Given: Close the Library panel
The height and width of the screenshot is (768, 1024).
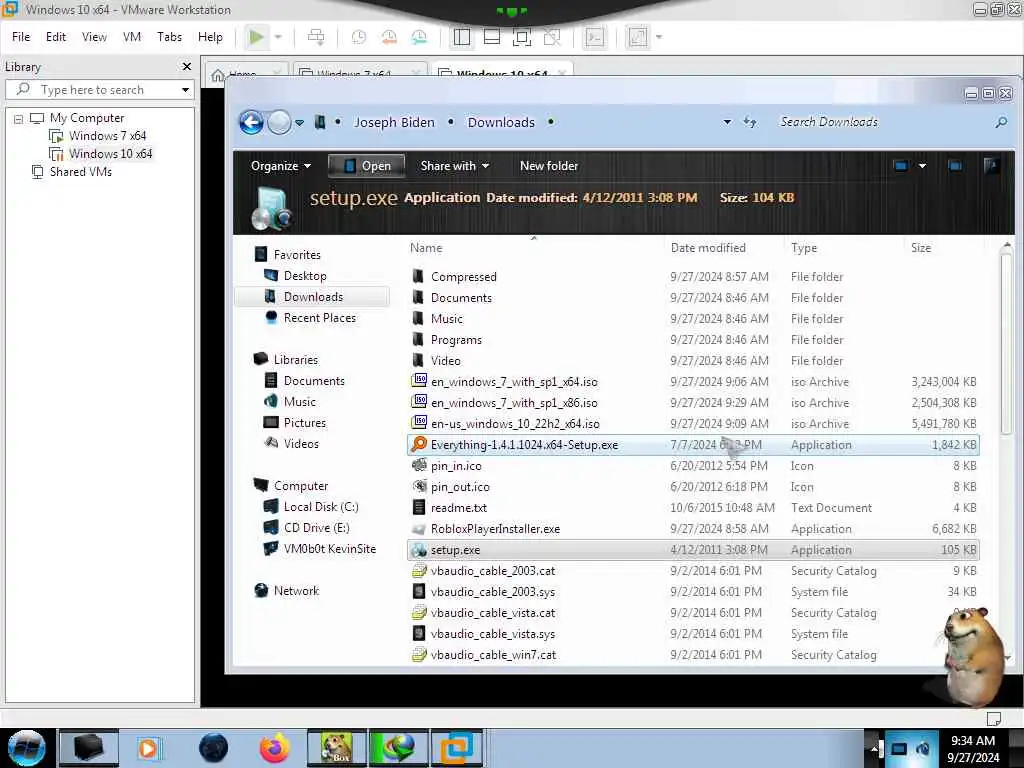Looking at the screenshot, I should (187, 67).
